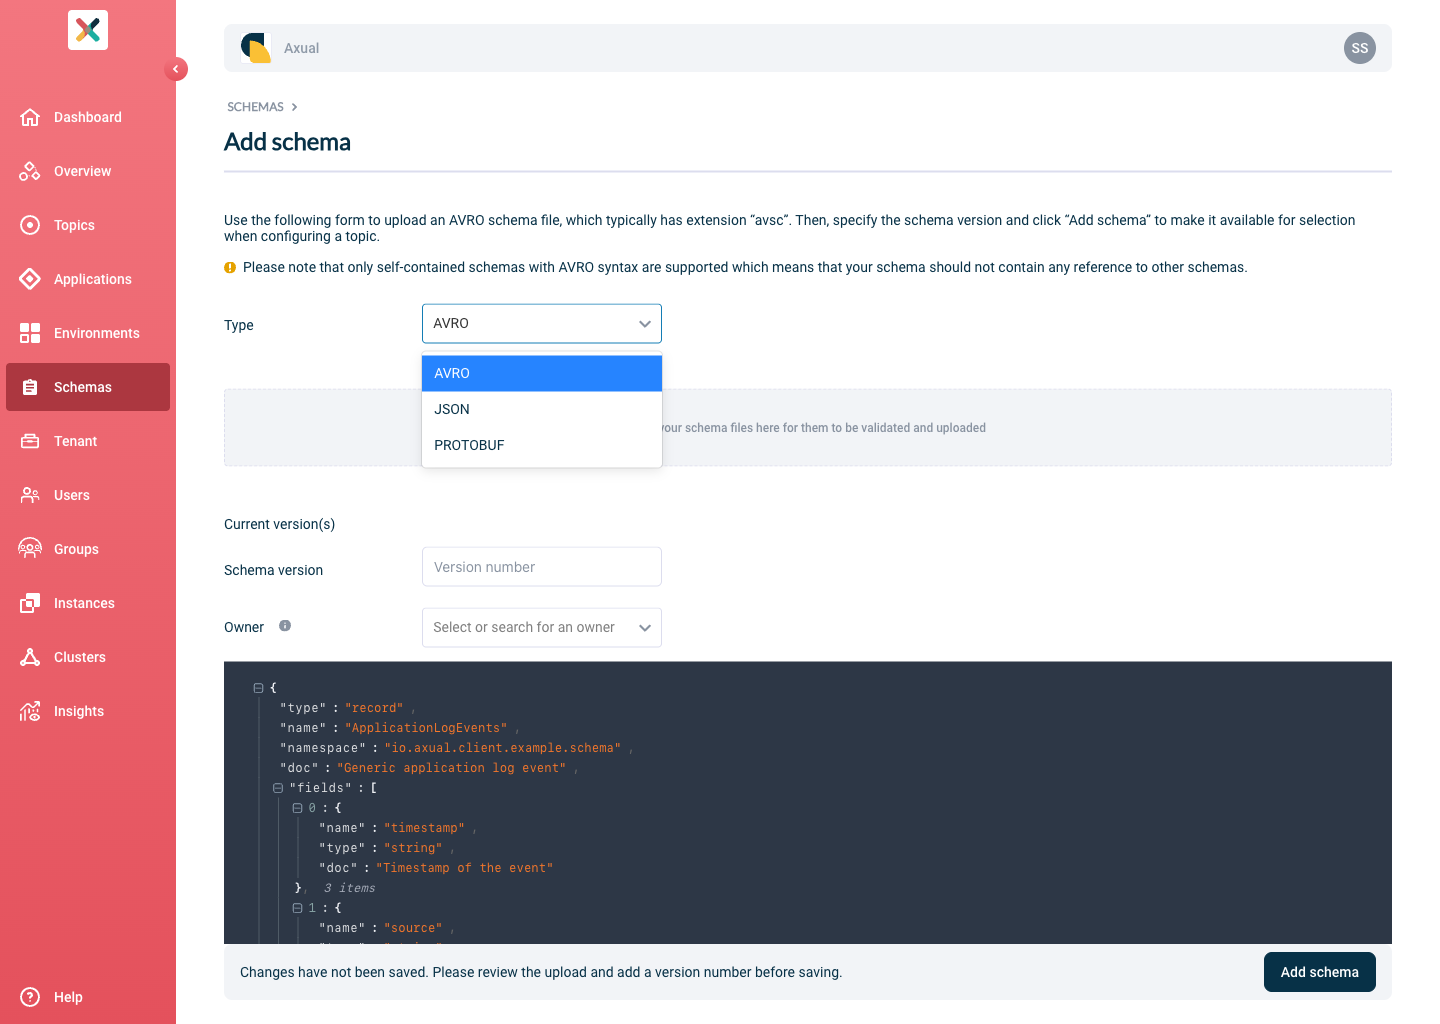Open the Environments grid icon
The width and height of the screenshot is (1440, 1024).
click(30, 333)
